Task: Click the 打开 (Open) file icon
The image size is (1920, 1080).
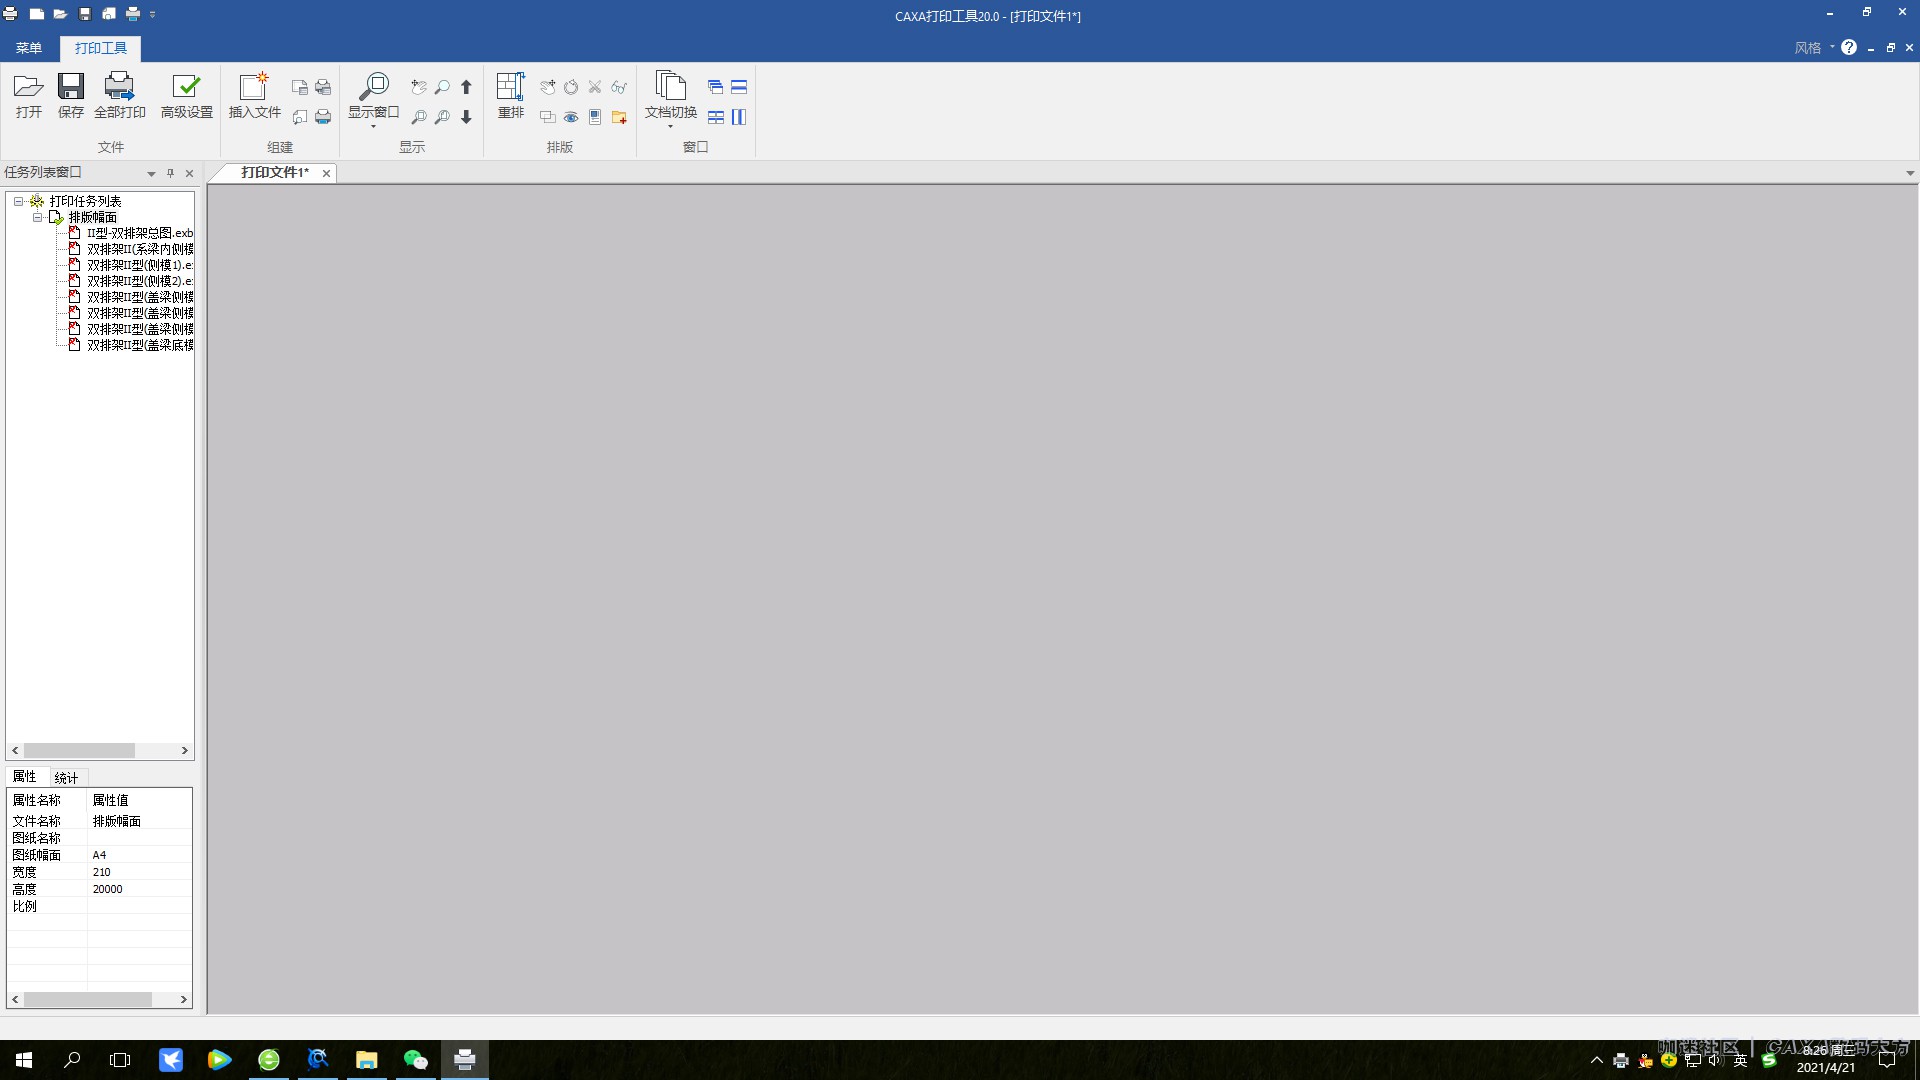Action: pos(28,88)
